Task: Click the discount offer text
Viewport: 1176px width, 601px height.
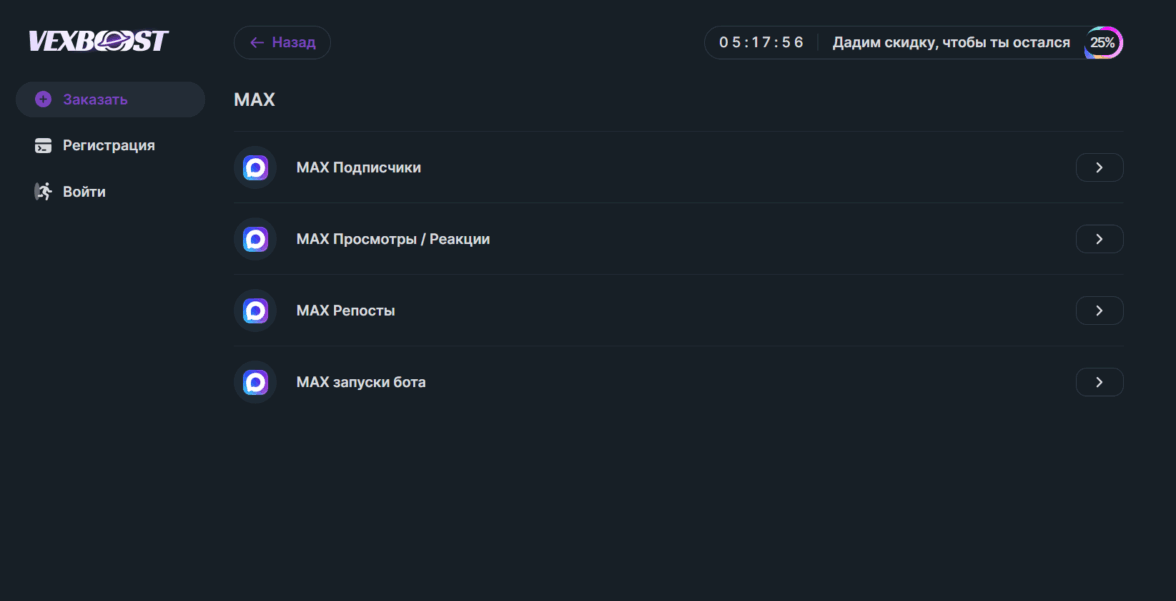Action: (951, 43)
